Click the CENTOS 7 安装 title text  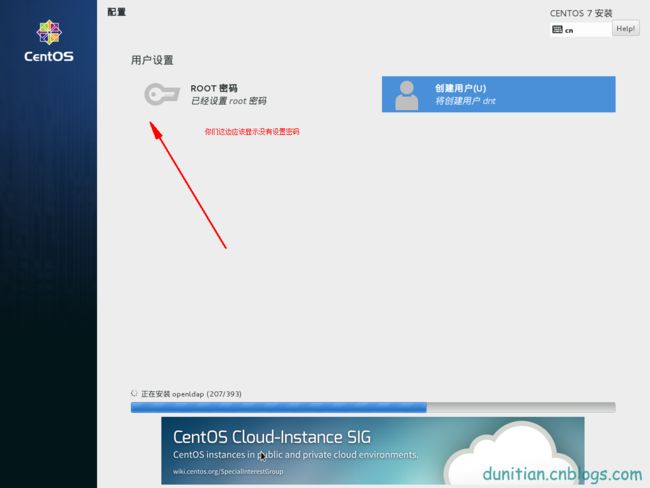click(581, 13)
